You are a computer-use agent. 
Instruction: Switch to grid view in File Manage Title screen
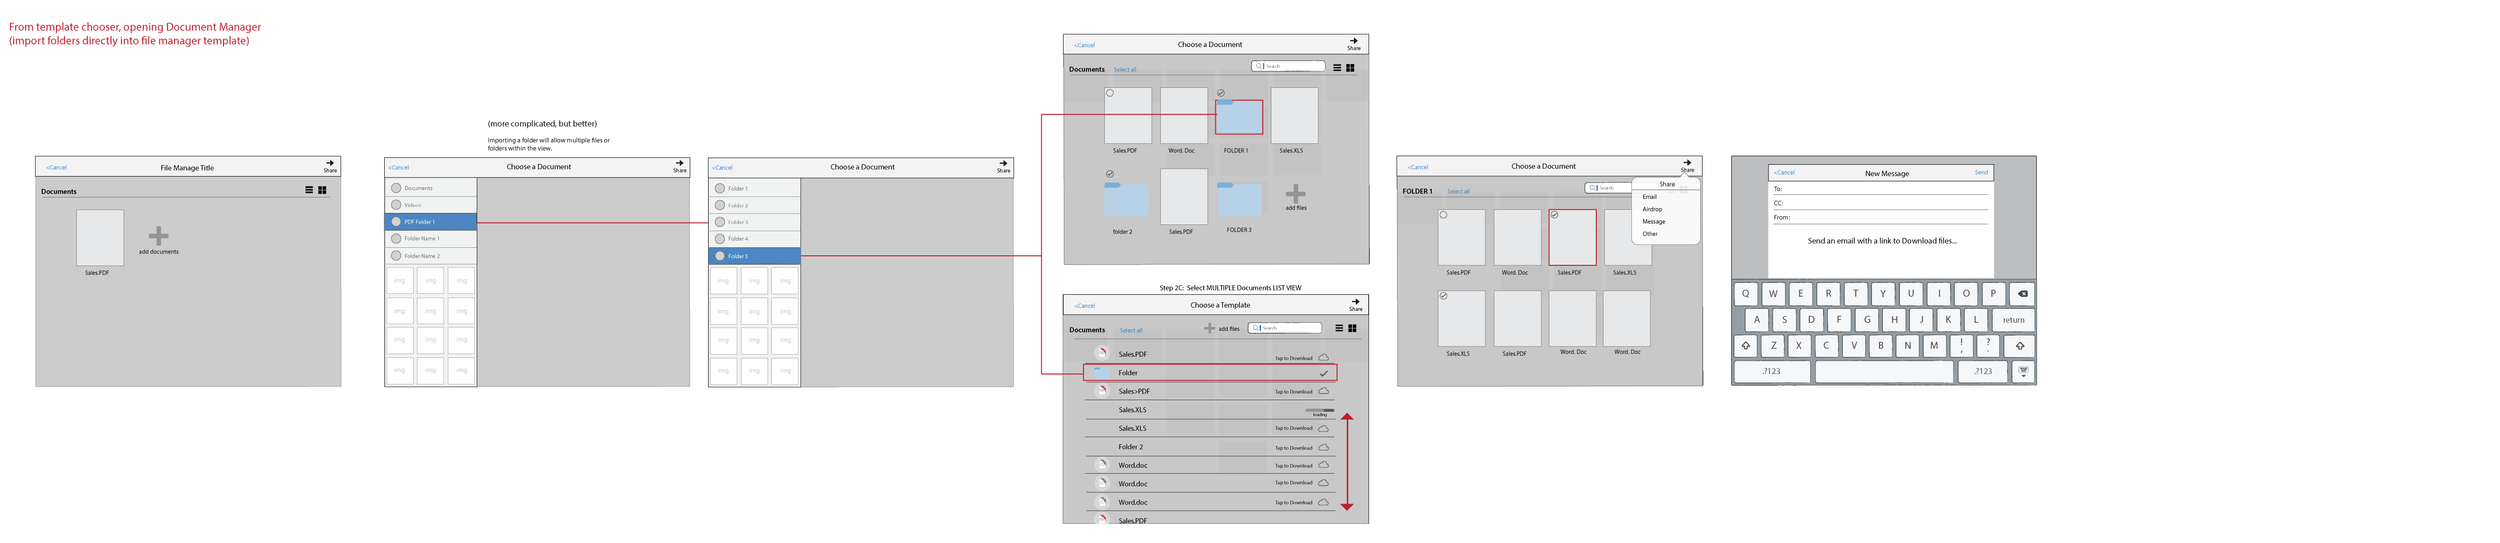(x=322, y=190)
